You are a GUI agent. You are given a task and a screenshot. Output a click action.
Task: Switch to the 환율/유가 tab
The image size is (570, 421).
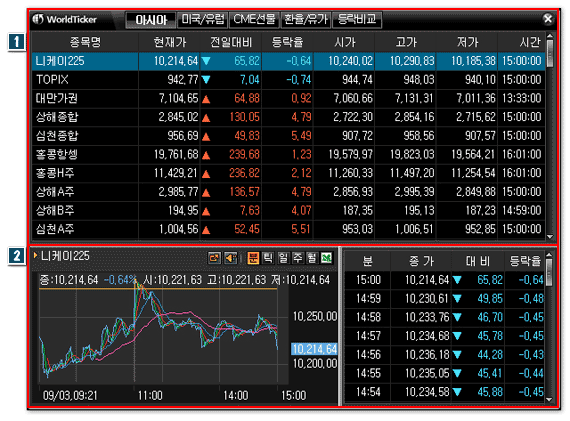coord(306,20)
